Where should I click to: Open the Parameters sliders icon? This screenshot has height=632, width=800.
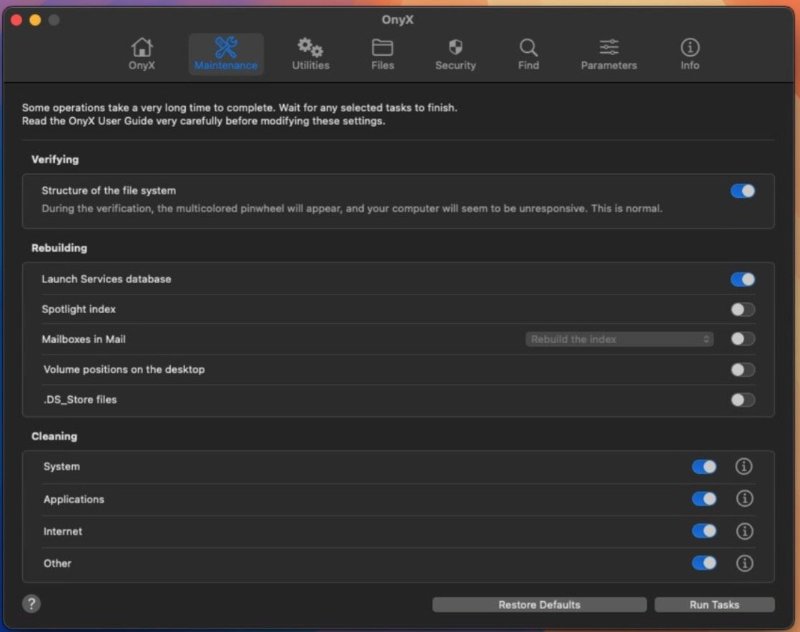[608, 48]
